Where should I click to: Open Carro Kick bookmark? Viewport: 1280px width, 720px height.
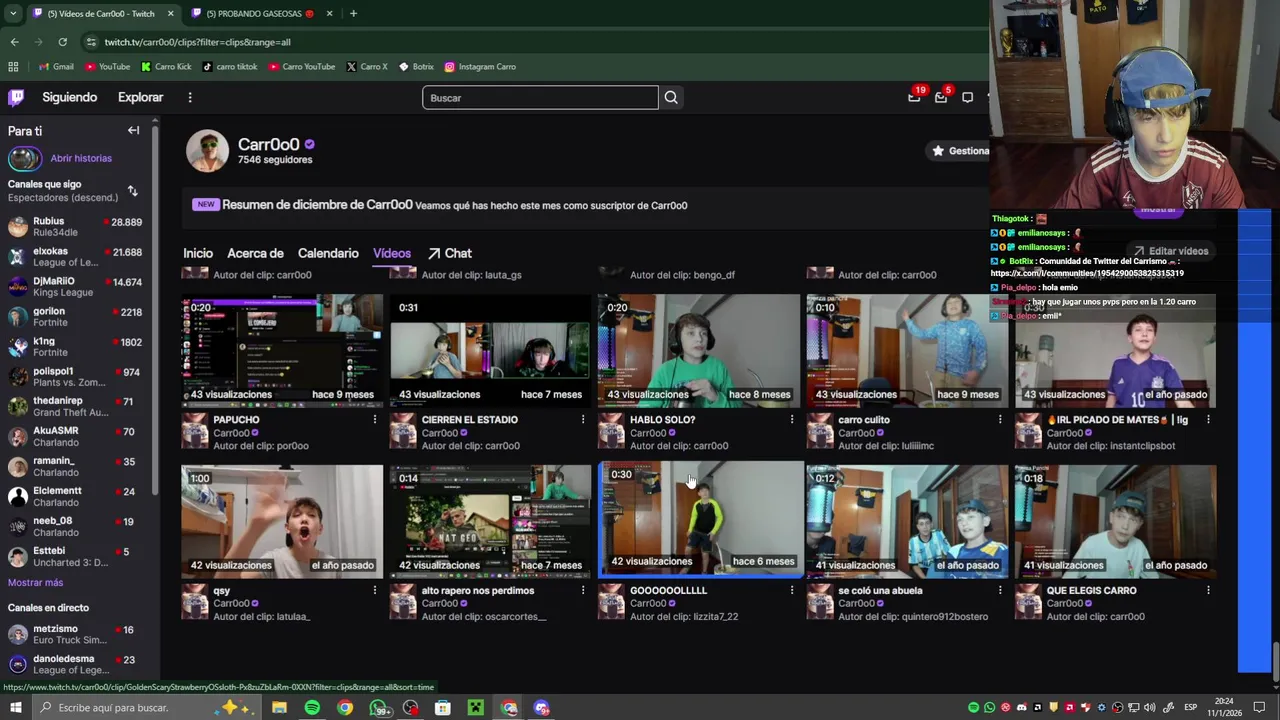coord(166,67)
